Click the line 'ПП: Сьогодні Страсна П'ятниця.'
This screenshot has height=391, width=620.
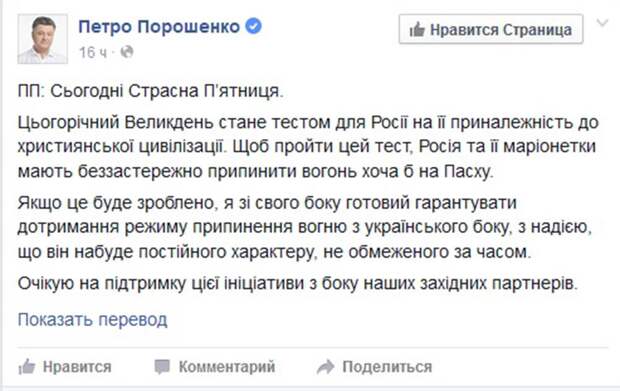tap(151, 91)
